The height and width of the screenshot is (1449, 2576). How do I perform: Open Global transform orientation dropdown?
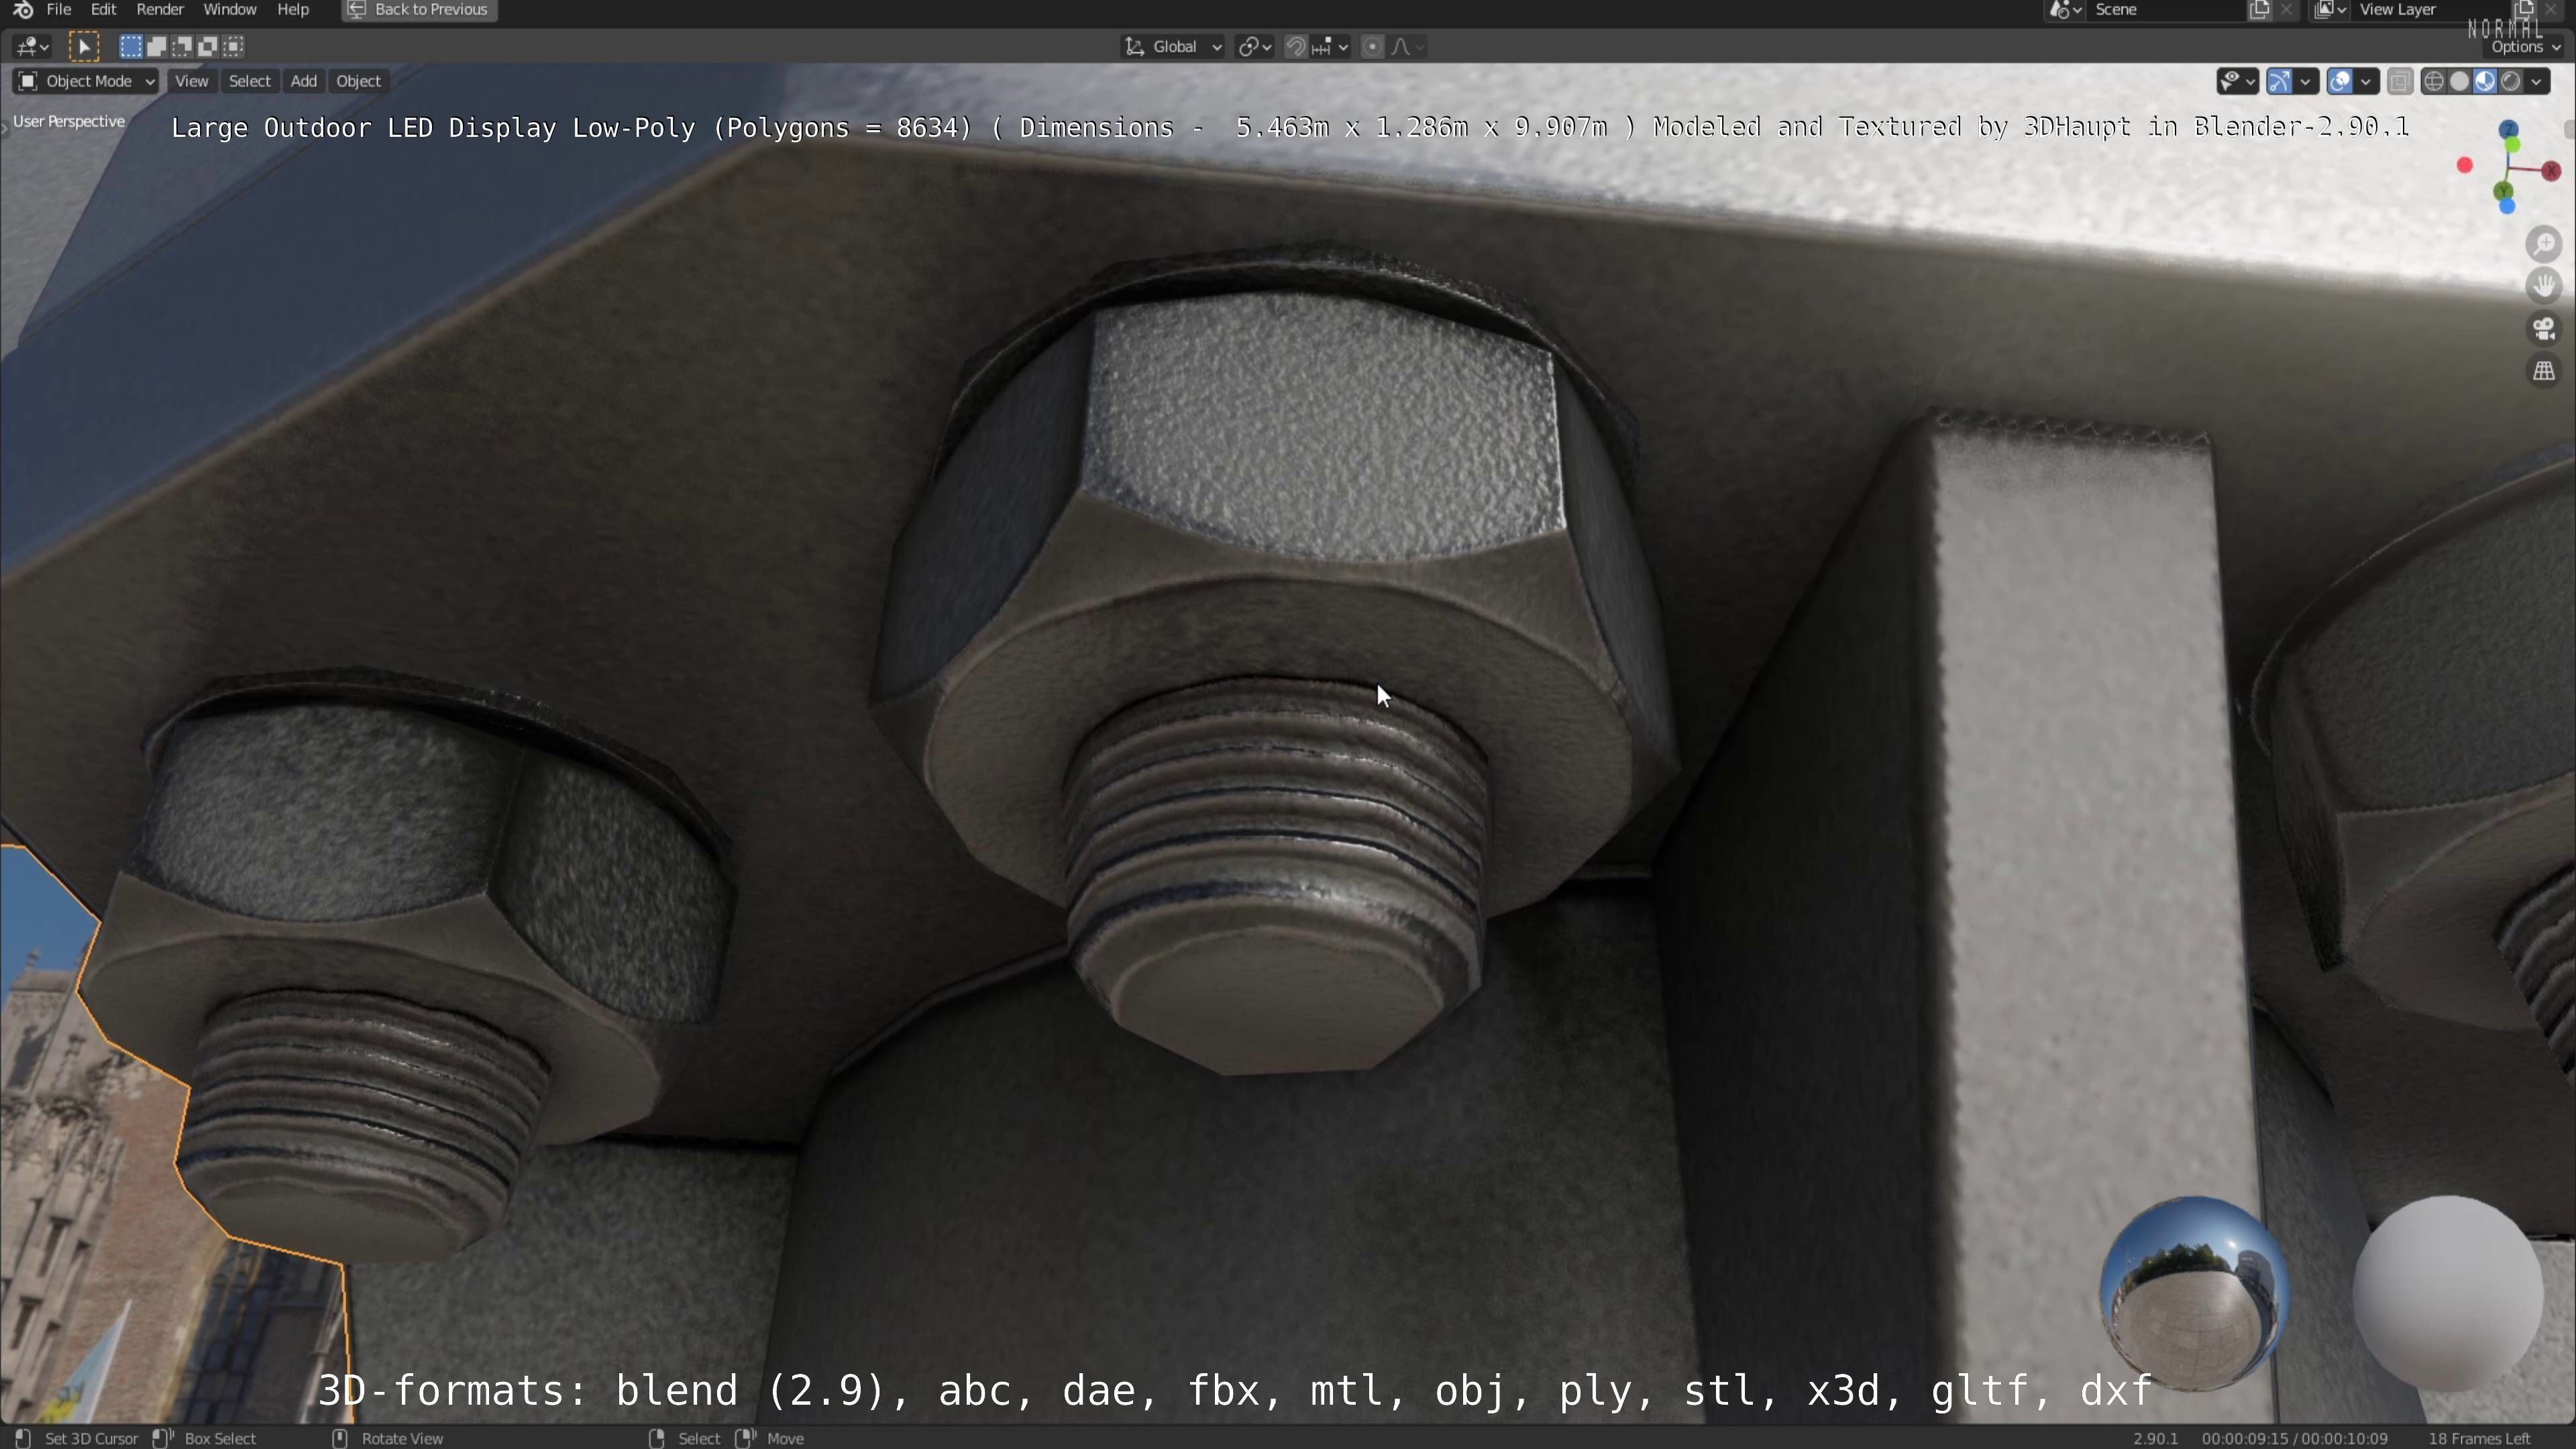(1173, 46)
